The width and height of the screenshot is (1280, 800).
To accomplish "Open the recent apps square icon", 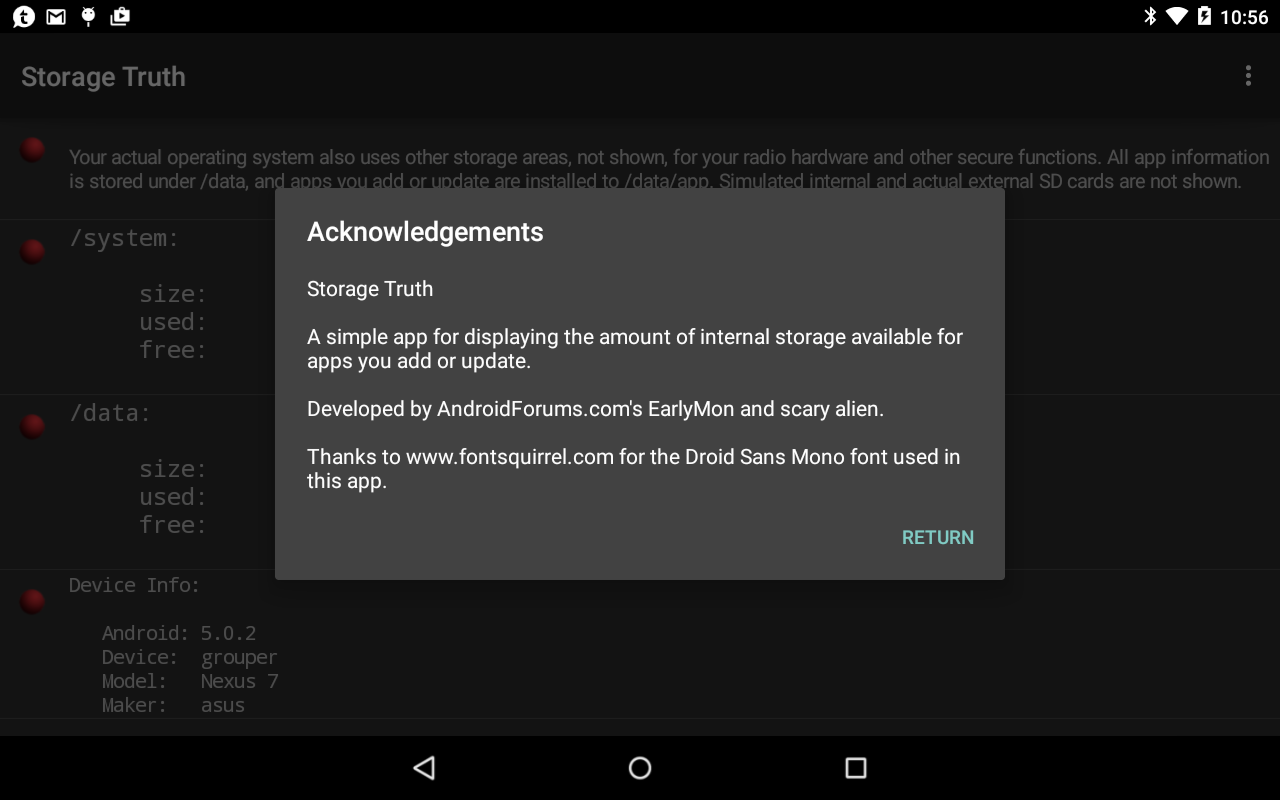I will (x=855, y=767).
